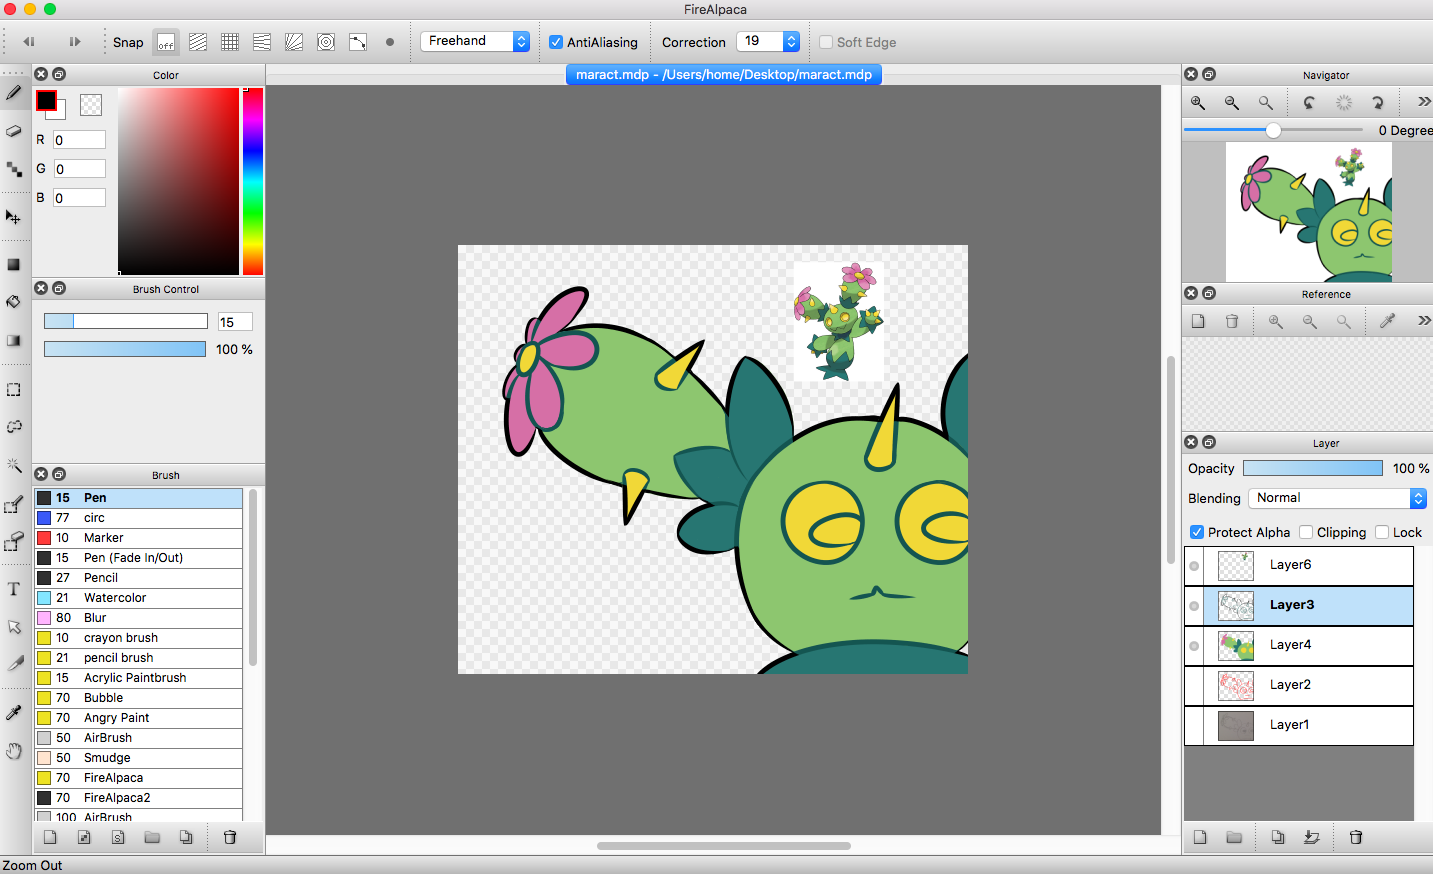
Task: Toggle visibility of Layer3
Action: coord(1194,606)
